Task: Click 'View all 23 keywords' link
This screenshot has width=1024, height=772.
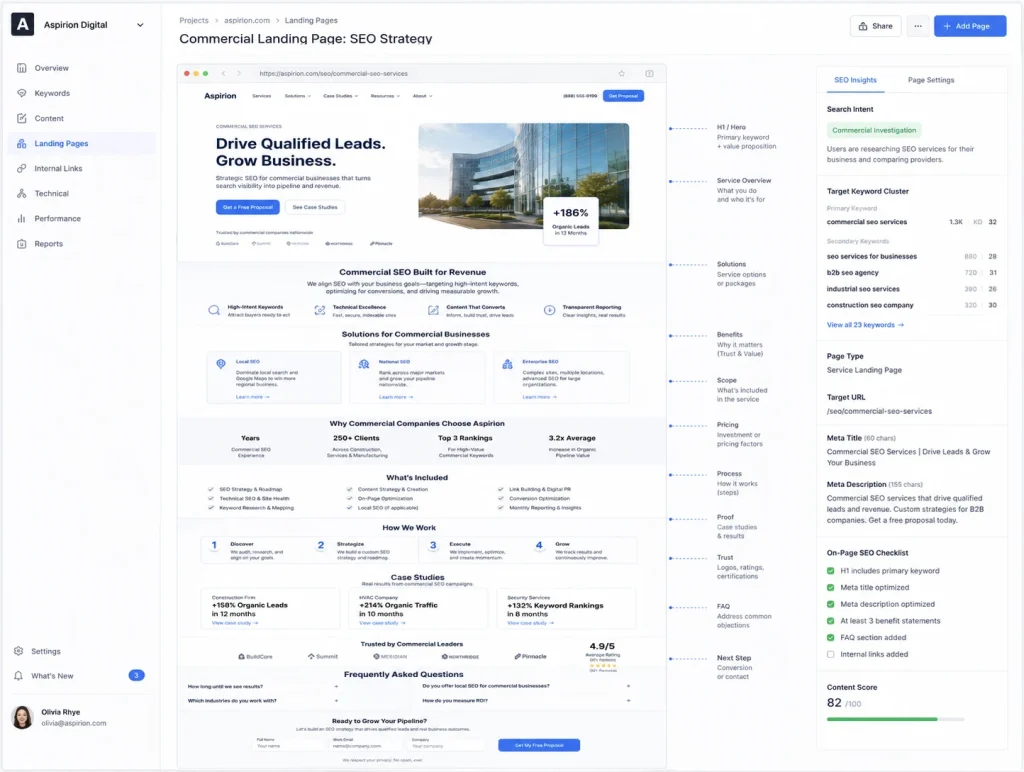Action: tap(865, 325)
